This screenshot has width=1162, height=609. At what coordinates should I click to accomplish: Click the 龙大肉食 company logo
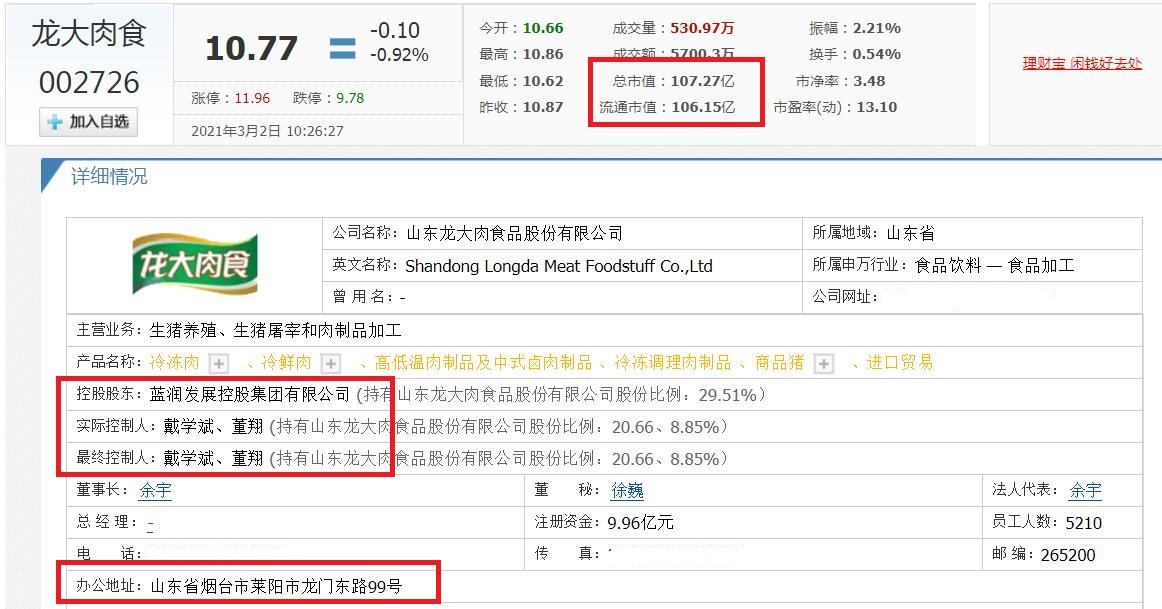(x=195, y=264)
